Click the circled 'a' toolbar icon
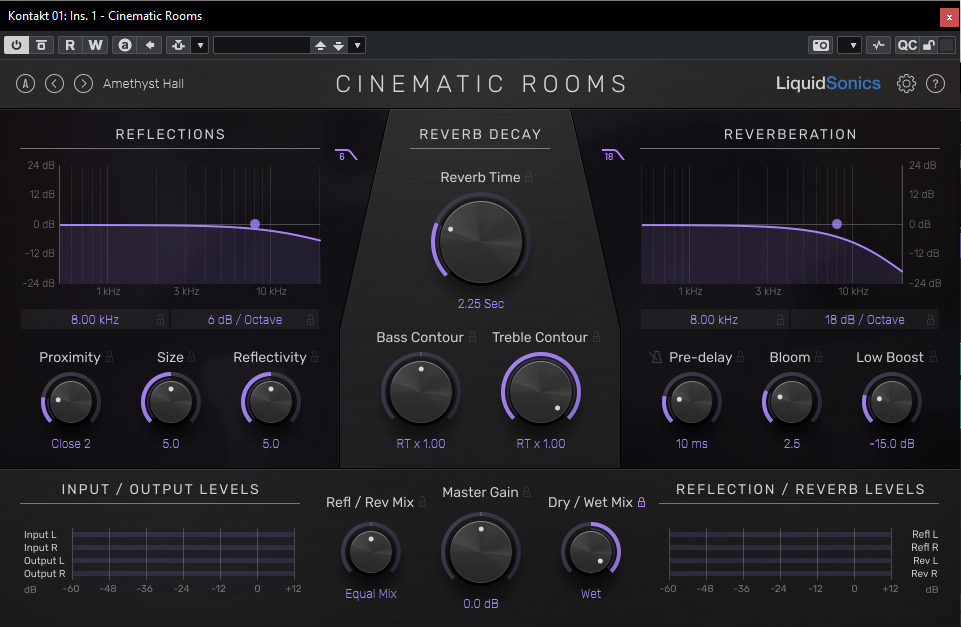This screenshot has height=627, width=961. [x=125, y=45]
